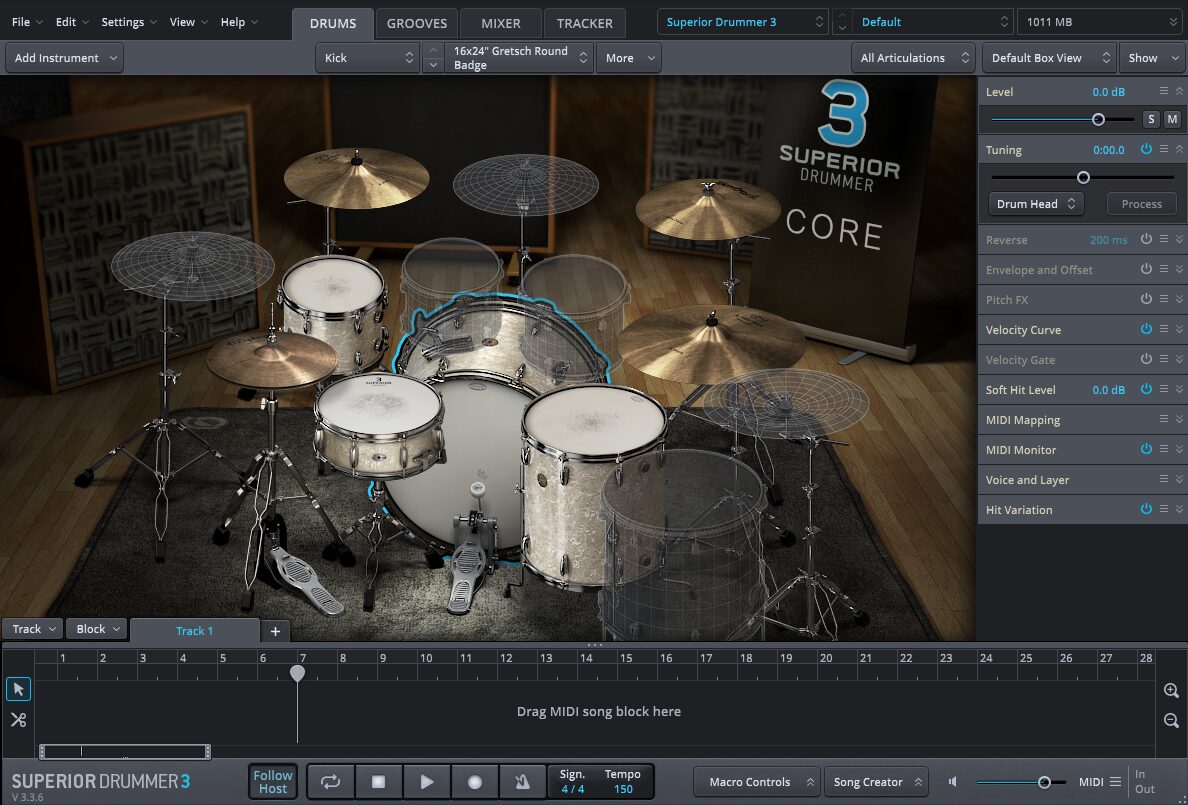
Task: Select the scissors cut tool beside the timeline
Action: click(18, 719)
